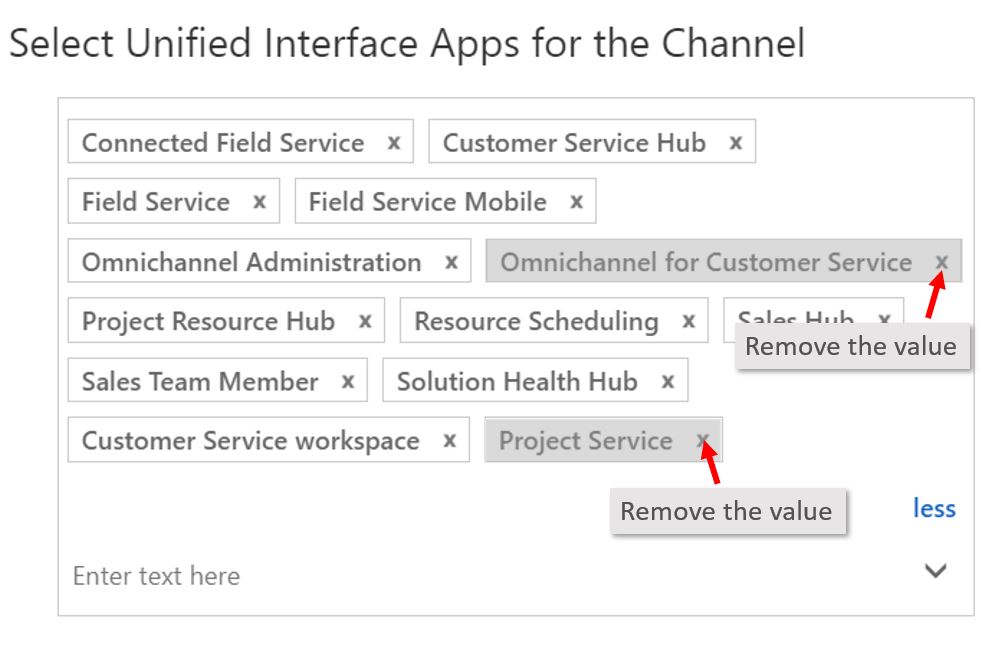Remove the Connected Field Service tag
This screenshot has width=1006, height=649.
point(394,143)
